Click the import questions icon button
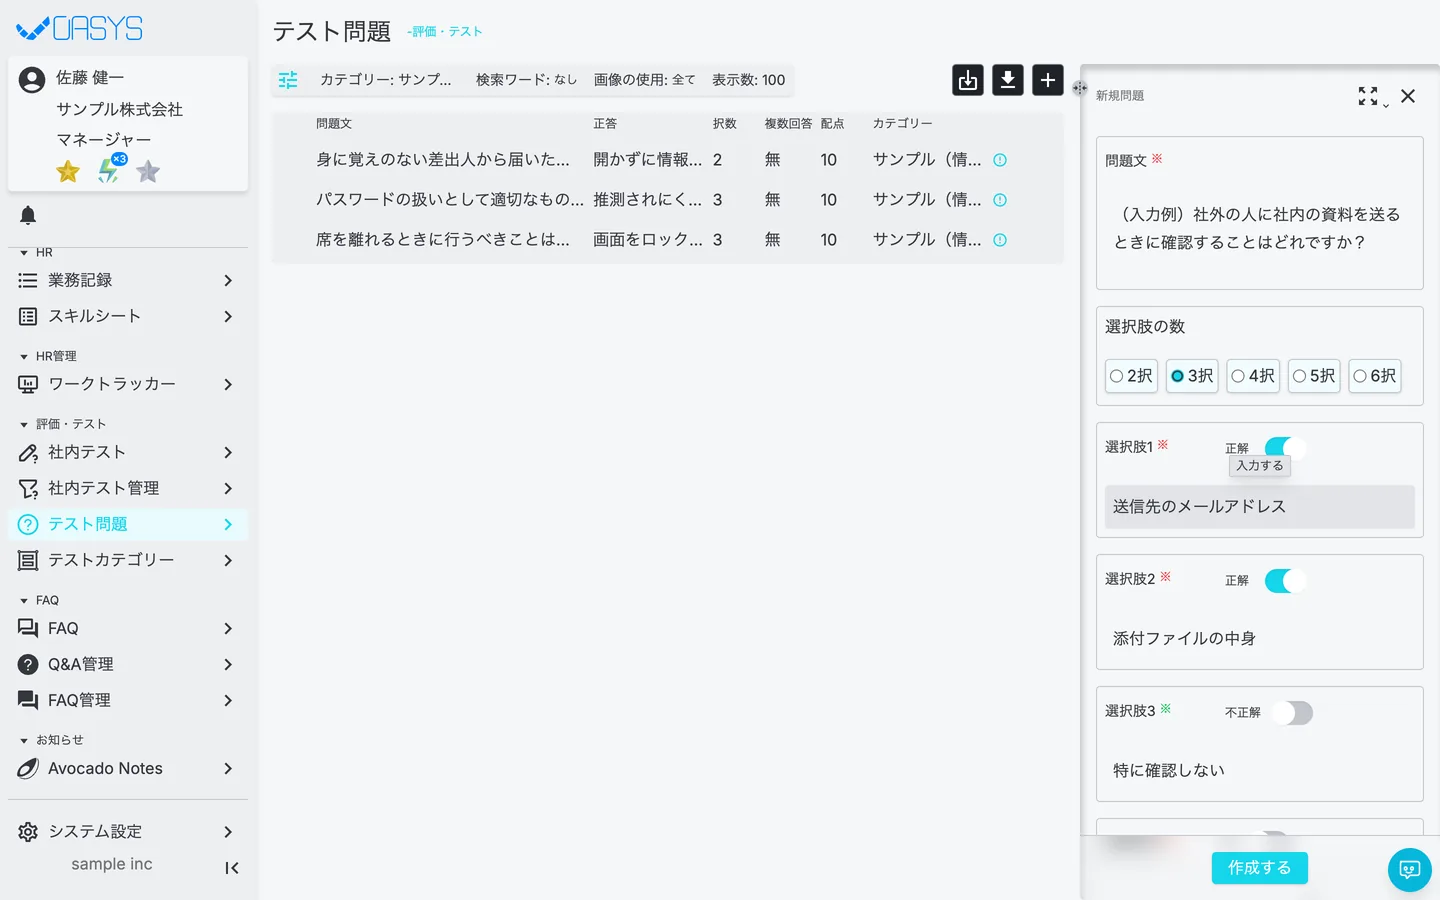Screen dimensions: 1440x900 pos(968,80)
